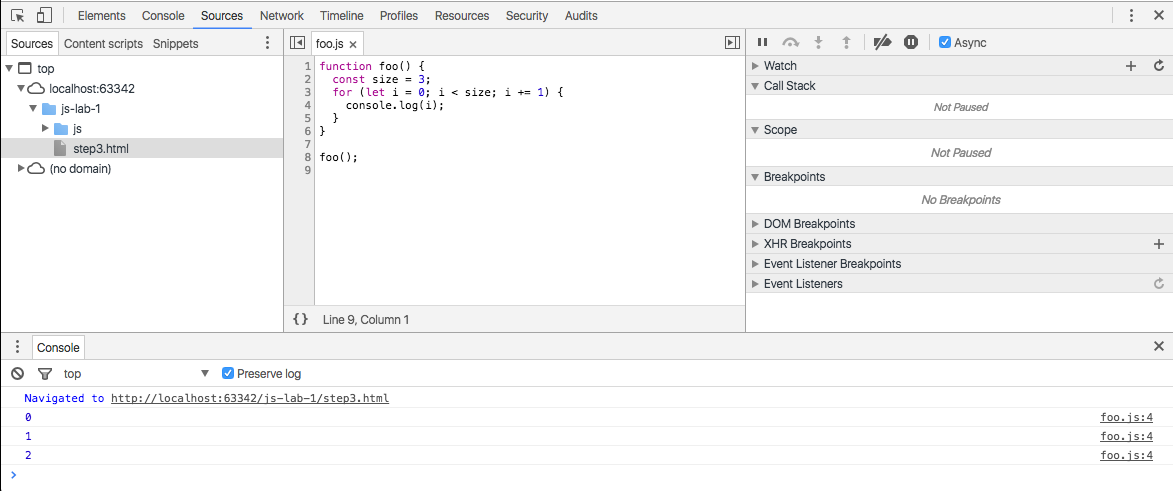Switch to the Network tab
Viewport: 1173px width, 491px height.
[281, 16]
